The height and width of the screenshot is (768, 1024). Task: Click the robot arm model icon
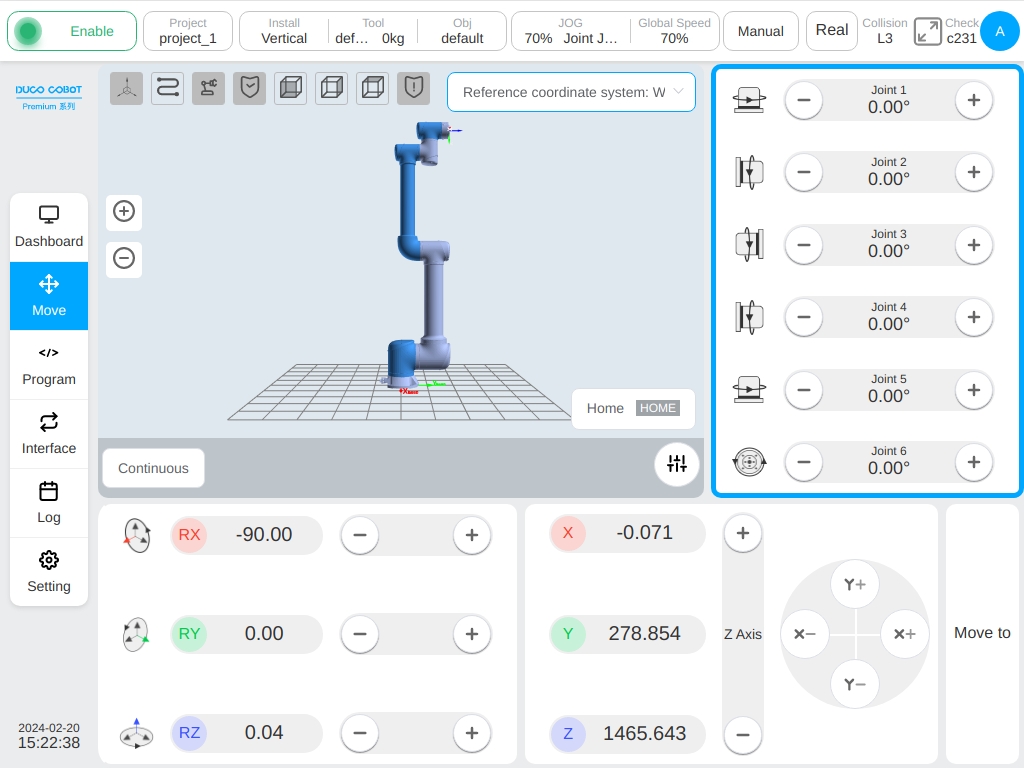click(x=208, y=88)
